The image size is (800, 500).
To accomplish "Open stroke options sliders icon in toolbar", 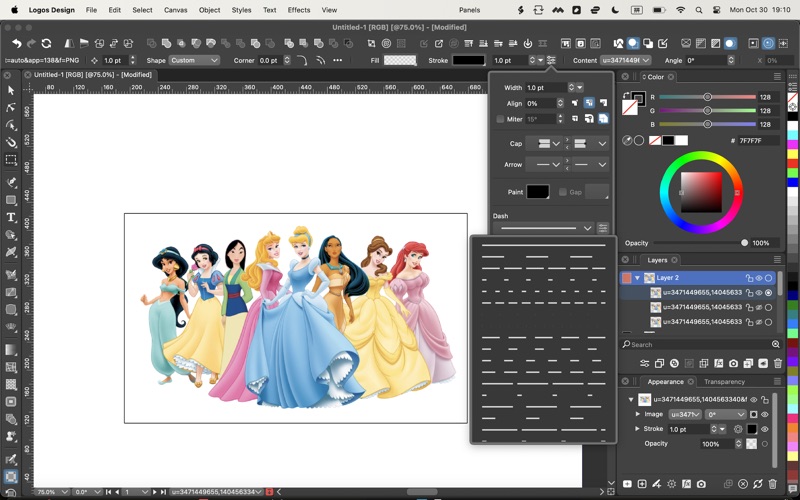I will click(x=551, y=60).
